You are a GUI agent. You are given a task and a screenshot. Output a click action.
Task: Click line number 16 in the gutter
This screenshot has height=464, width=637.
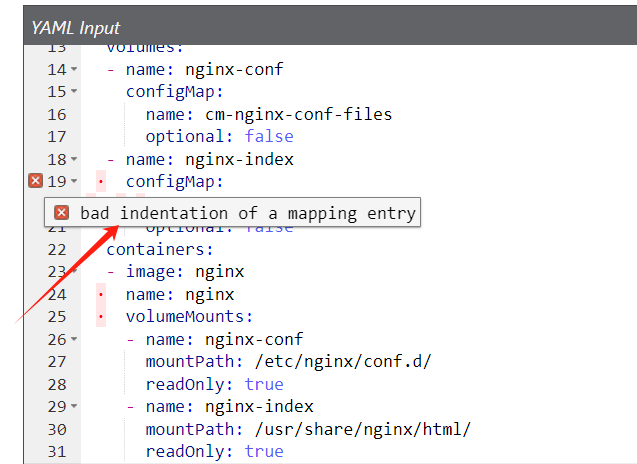click(56, 114)
